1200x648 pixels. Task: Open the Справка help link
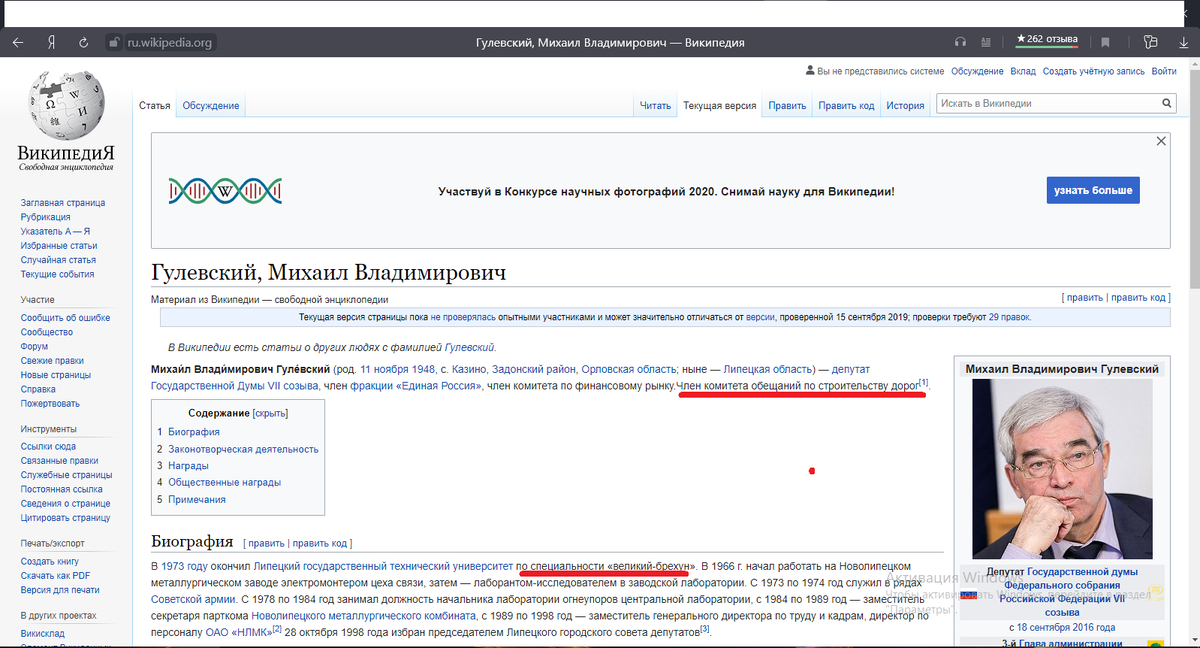coord(39,389)
